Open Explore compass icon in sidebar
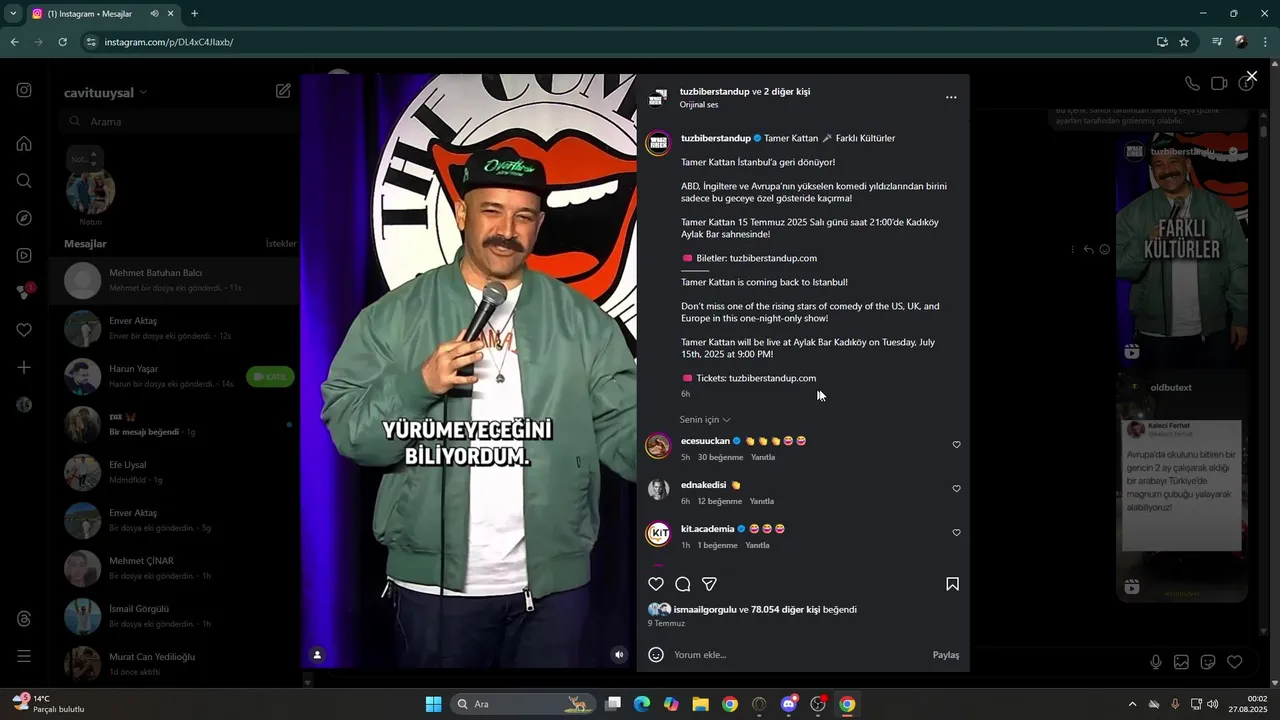The image size is (1280, 720). tap(24, 218)
